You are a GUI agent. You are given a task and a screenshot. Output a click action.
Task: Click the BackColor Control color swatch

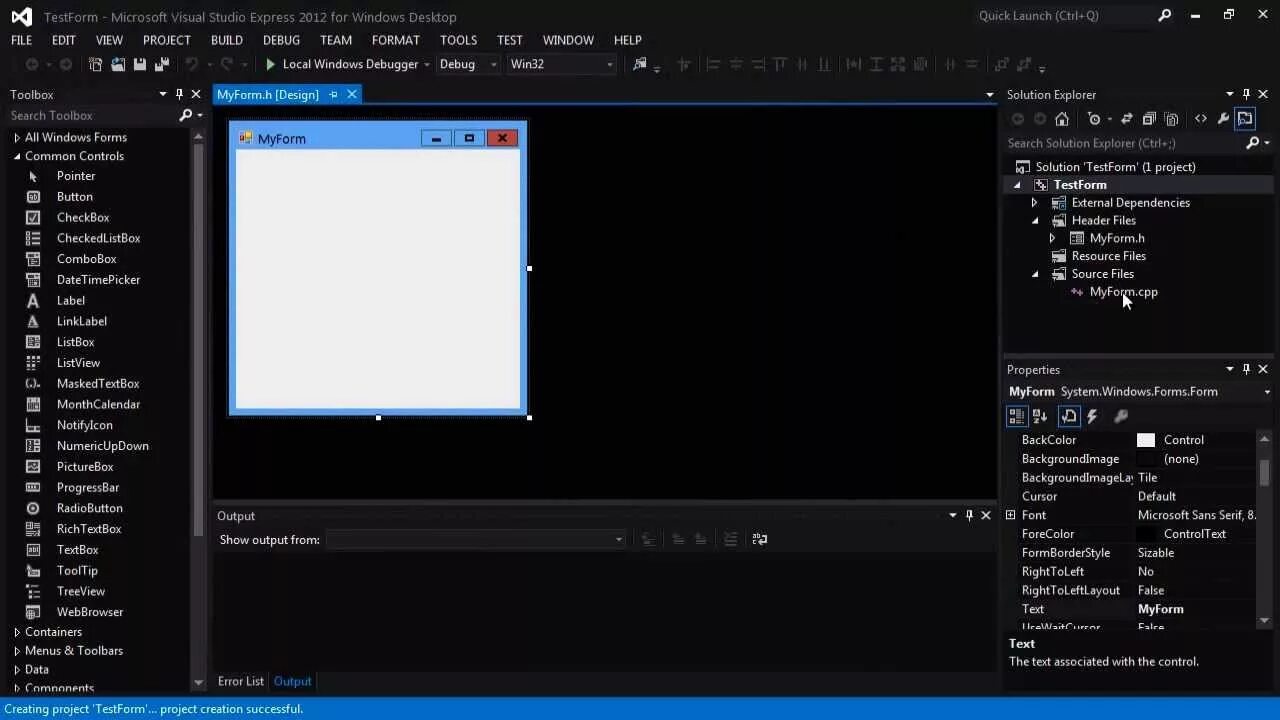point(1146,440)
